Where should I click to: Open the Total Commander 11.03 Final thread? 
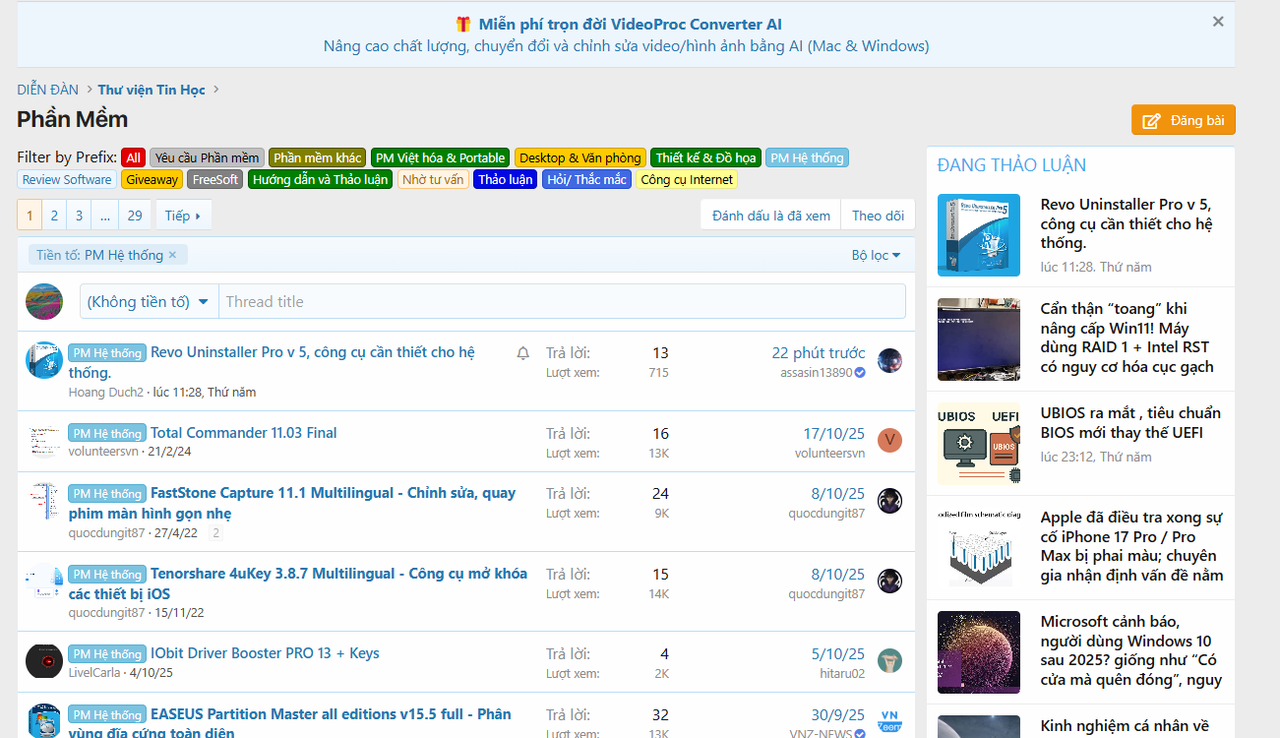(243, 433)
